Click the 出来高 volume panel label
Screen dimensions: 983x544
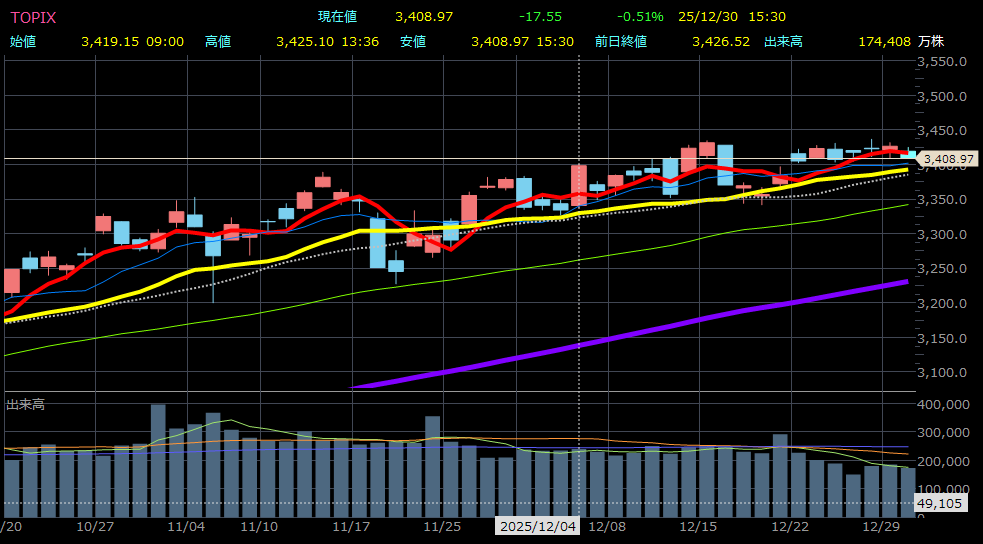[x=25, y=404]
